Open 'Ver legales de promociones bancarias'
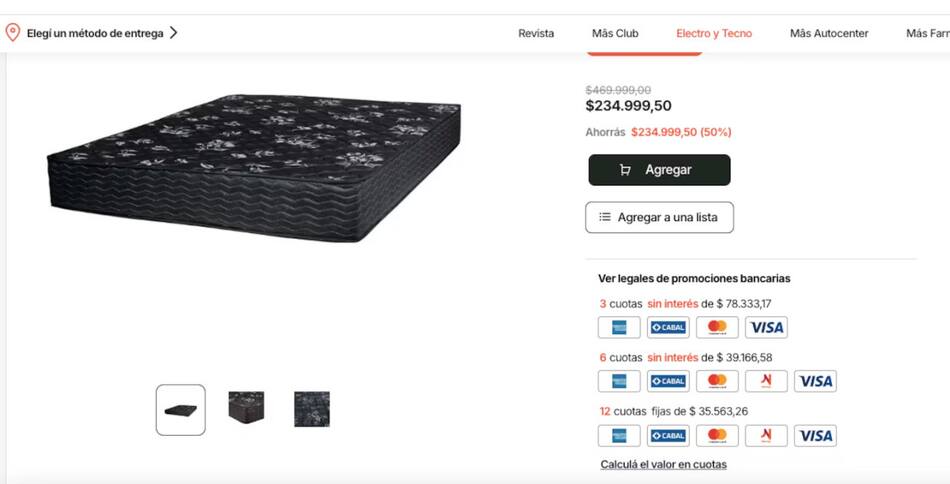 (694, 278)
